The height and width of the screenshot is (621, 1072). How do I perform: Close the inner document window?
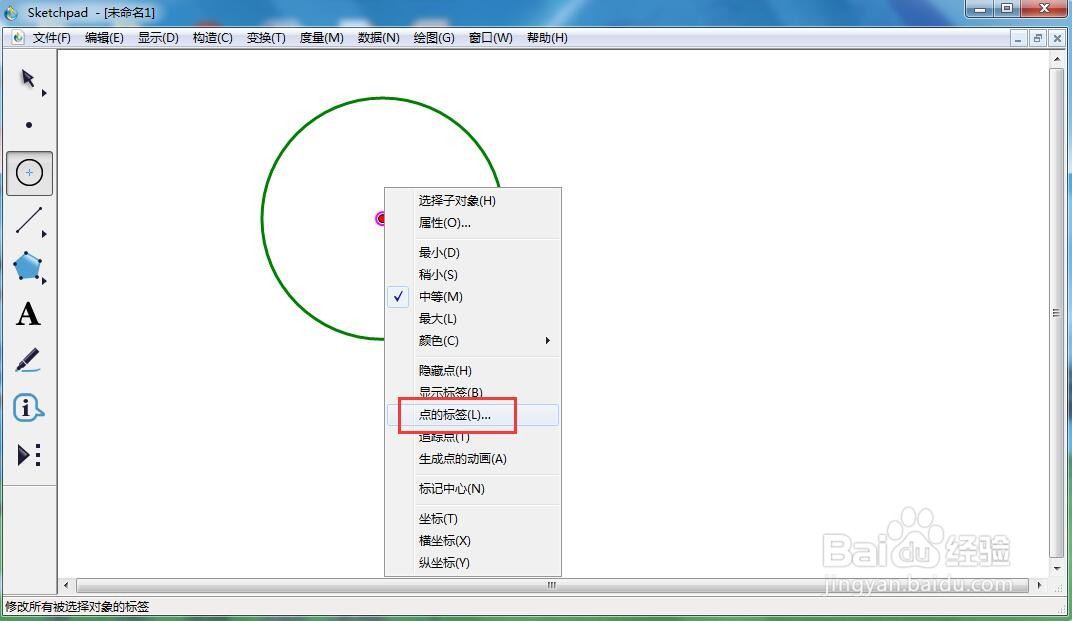[x=1057, y=38]
